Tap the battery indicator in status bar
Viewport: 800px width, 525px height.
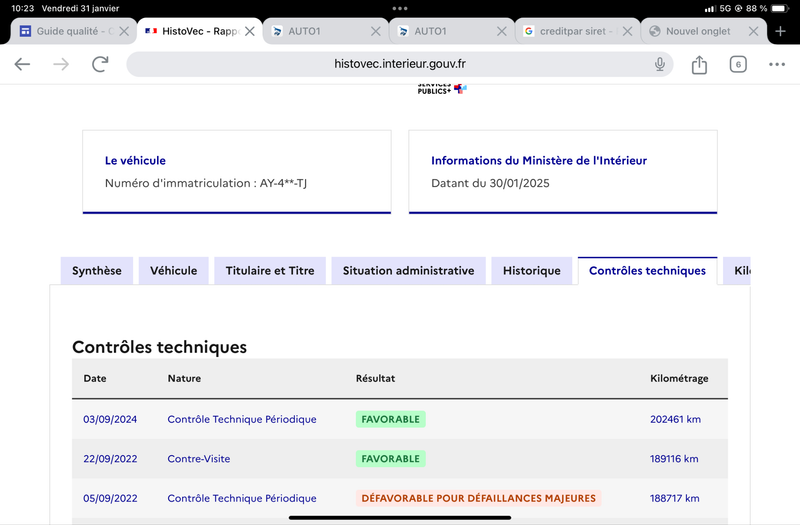tap(781, 8)
